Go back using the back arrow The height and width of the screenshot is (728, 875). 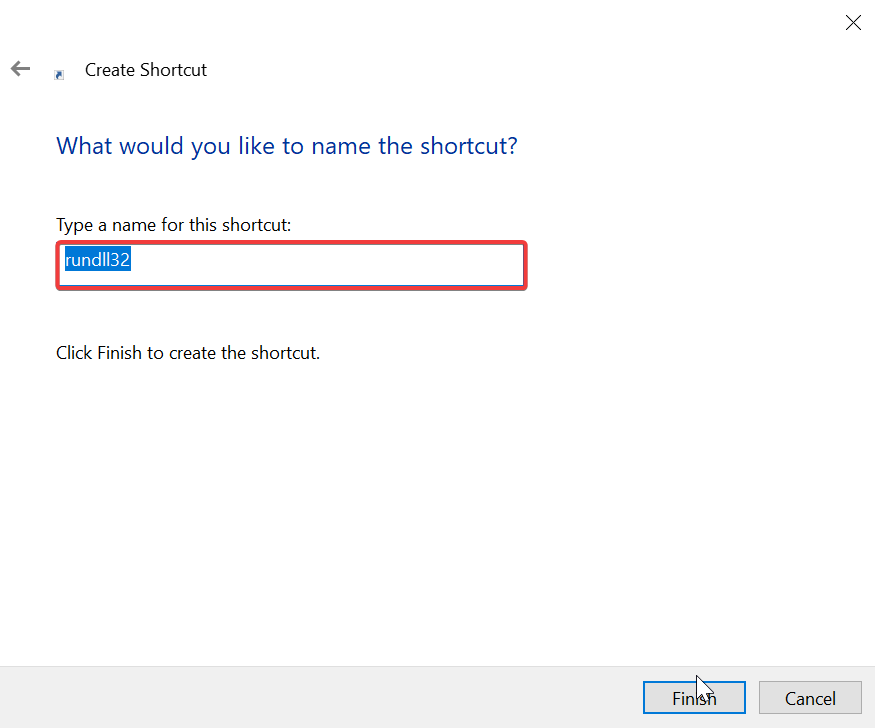point(20,69)
